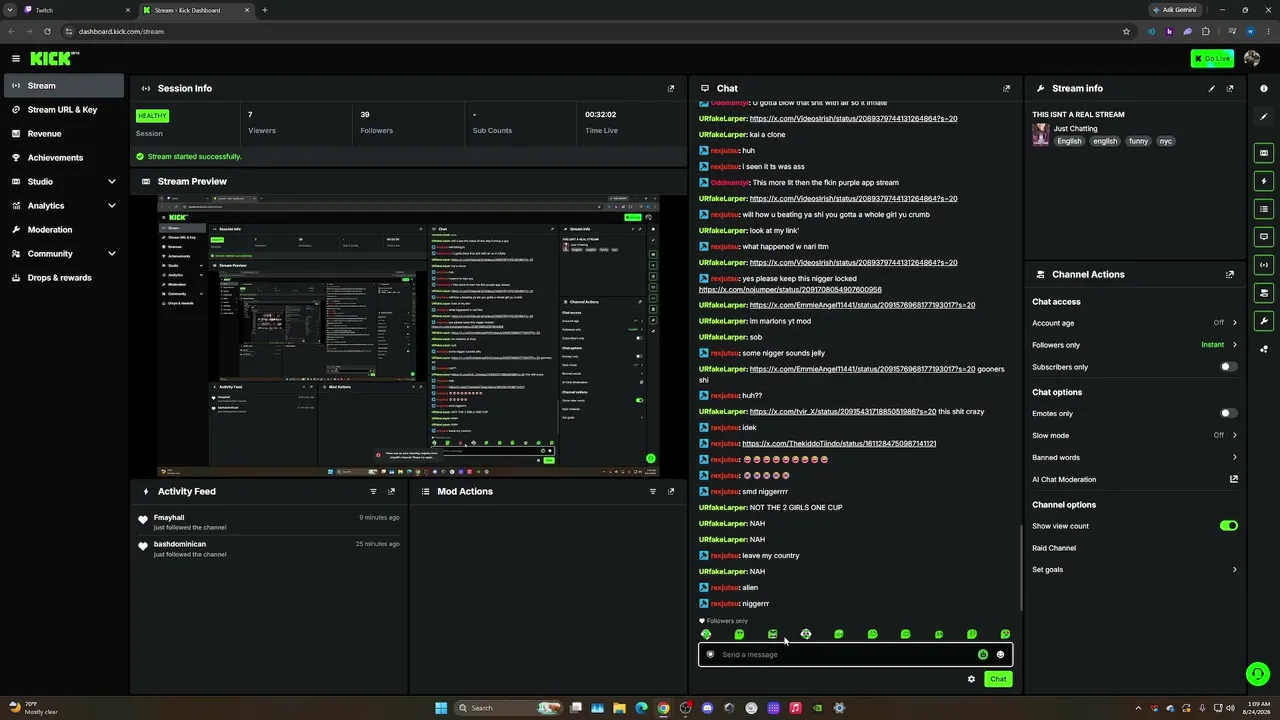Open the Discord taskbar icon
Image resolution: width=1280 pixels, height=720 pixels.
tap(707, 708)
